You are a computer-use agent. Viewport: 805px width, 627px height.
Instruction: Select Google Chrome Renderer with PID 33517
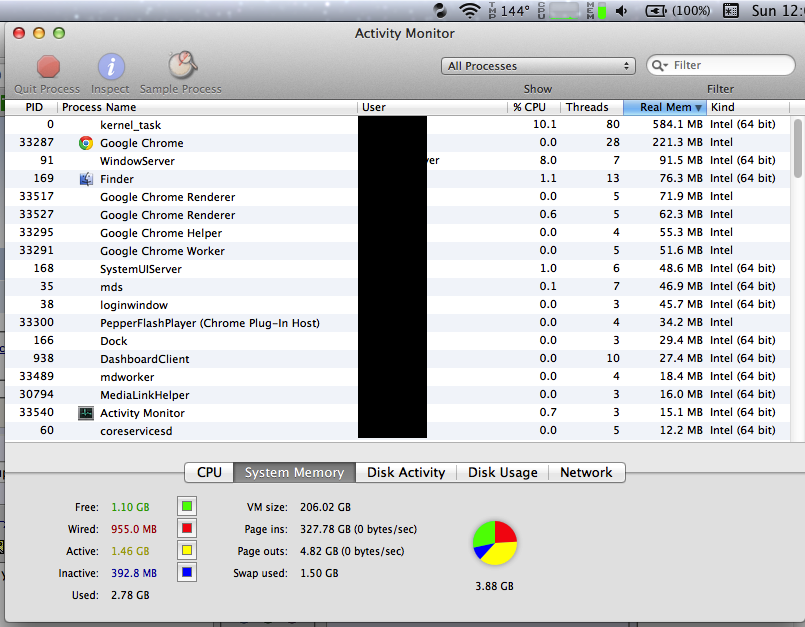[397, 197]
